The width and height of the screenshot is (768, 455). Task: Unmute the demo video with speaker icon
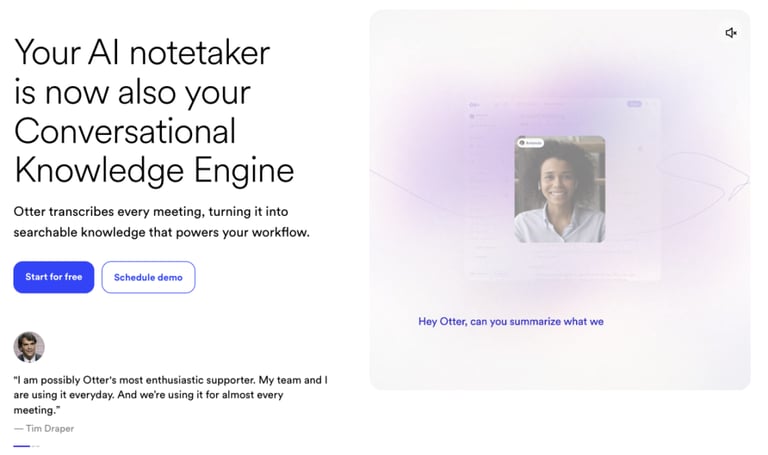tap(731, 33)
